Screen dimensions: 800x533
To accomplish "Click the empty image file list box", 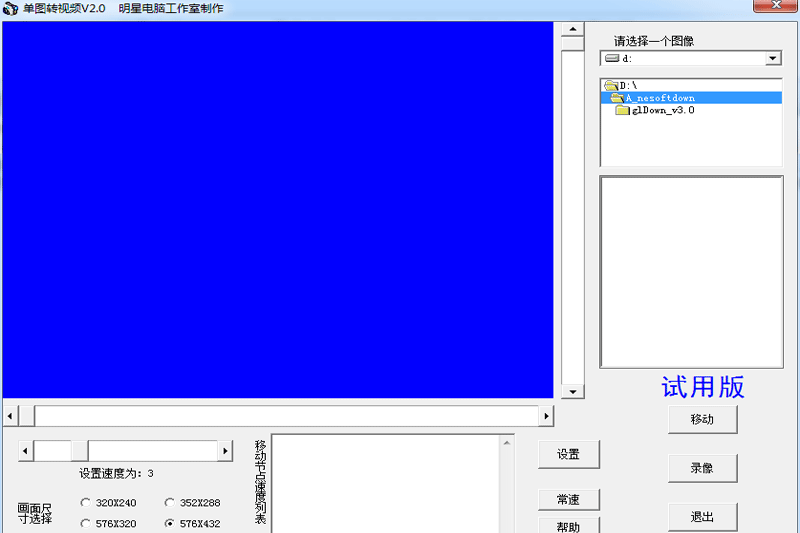I will coord(691,272).
